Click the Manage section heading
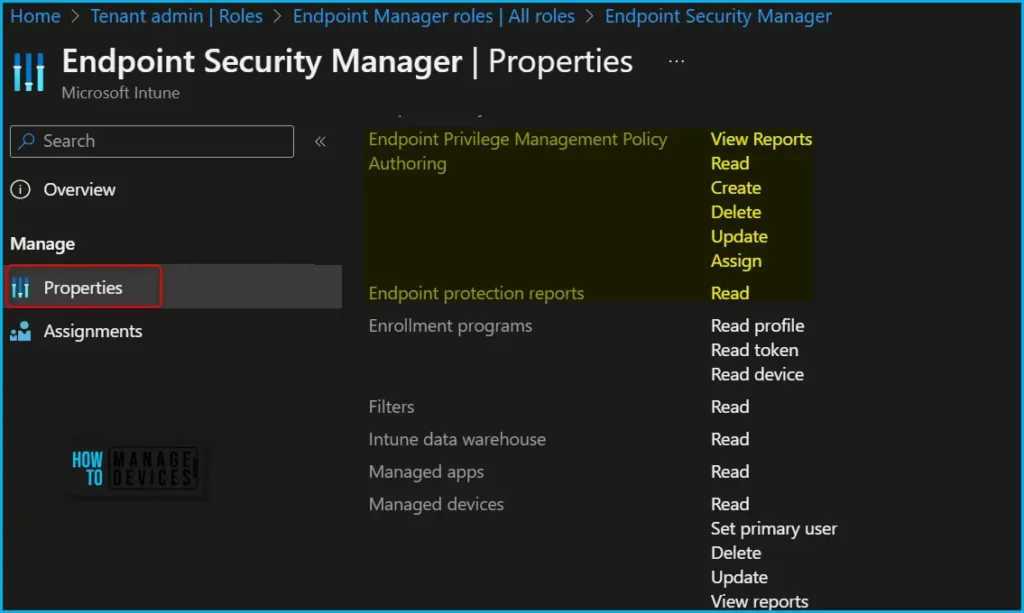1024x613 pixels. tap(42, 244)
